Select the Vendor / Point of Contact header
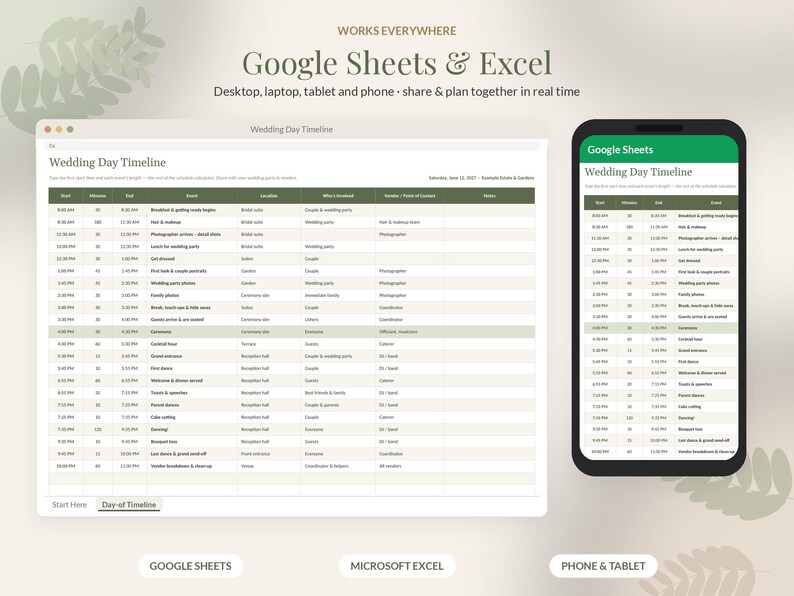 (x=410, y=195)
